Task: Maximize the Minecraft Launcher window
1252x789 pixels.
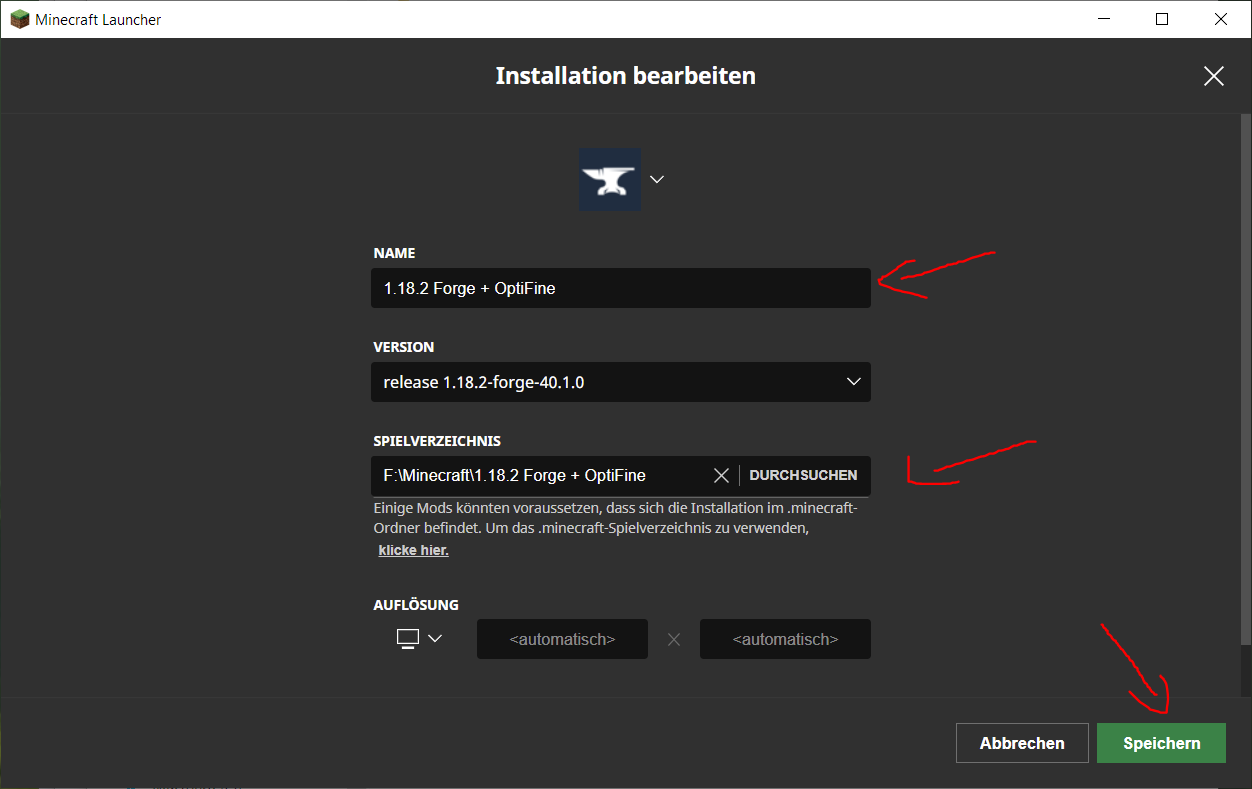Action: 1162,19
